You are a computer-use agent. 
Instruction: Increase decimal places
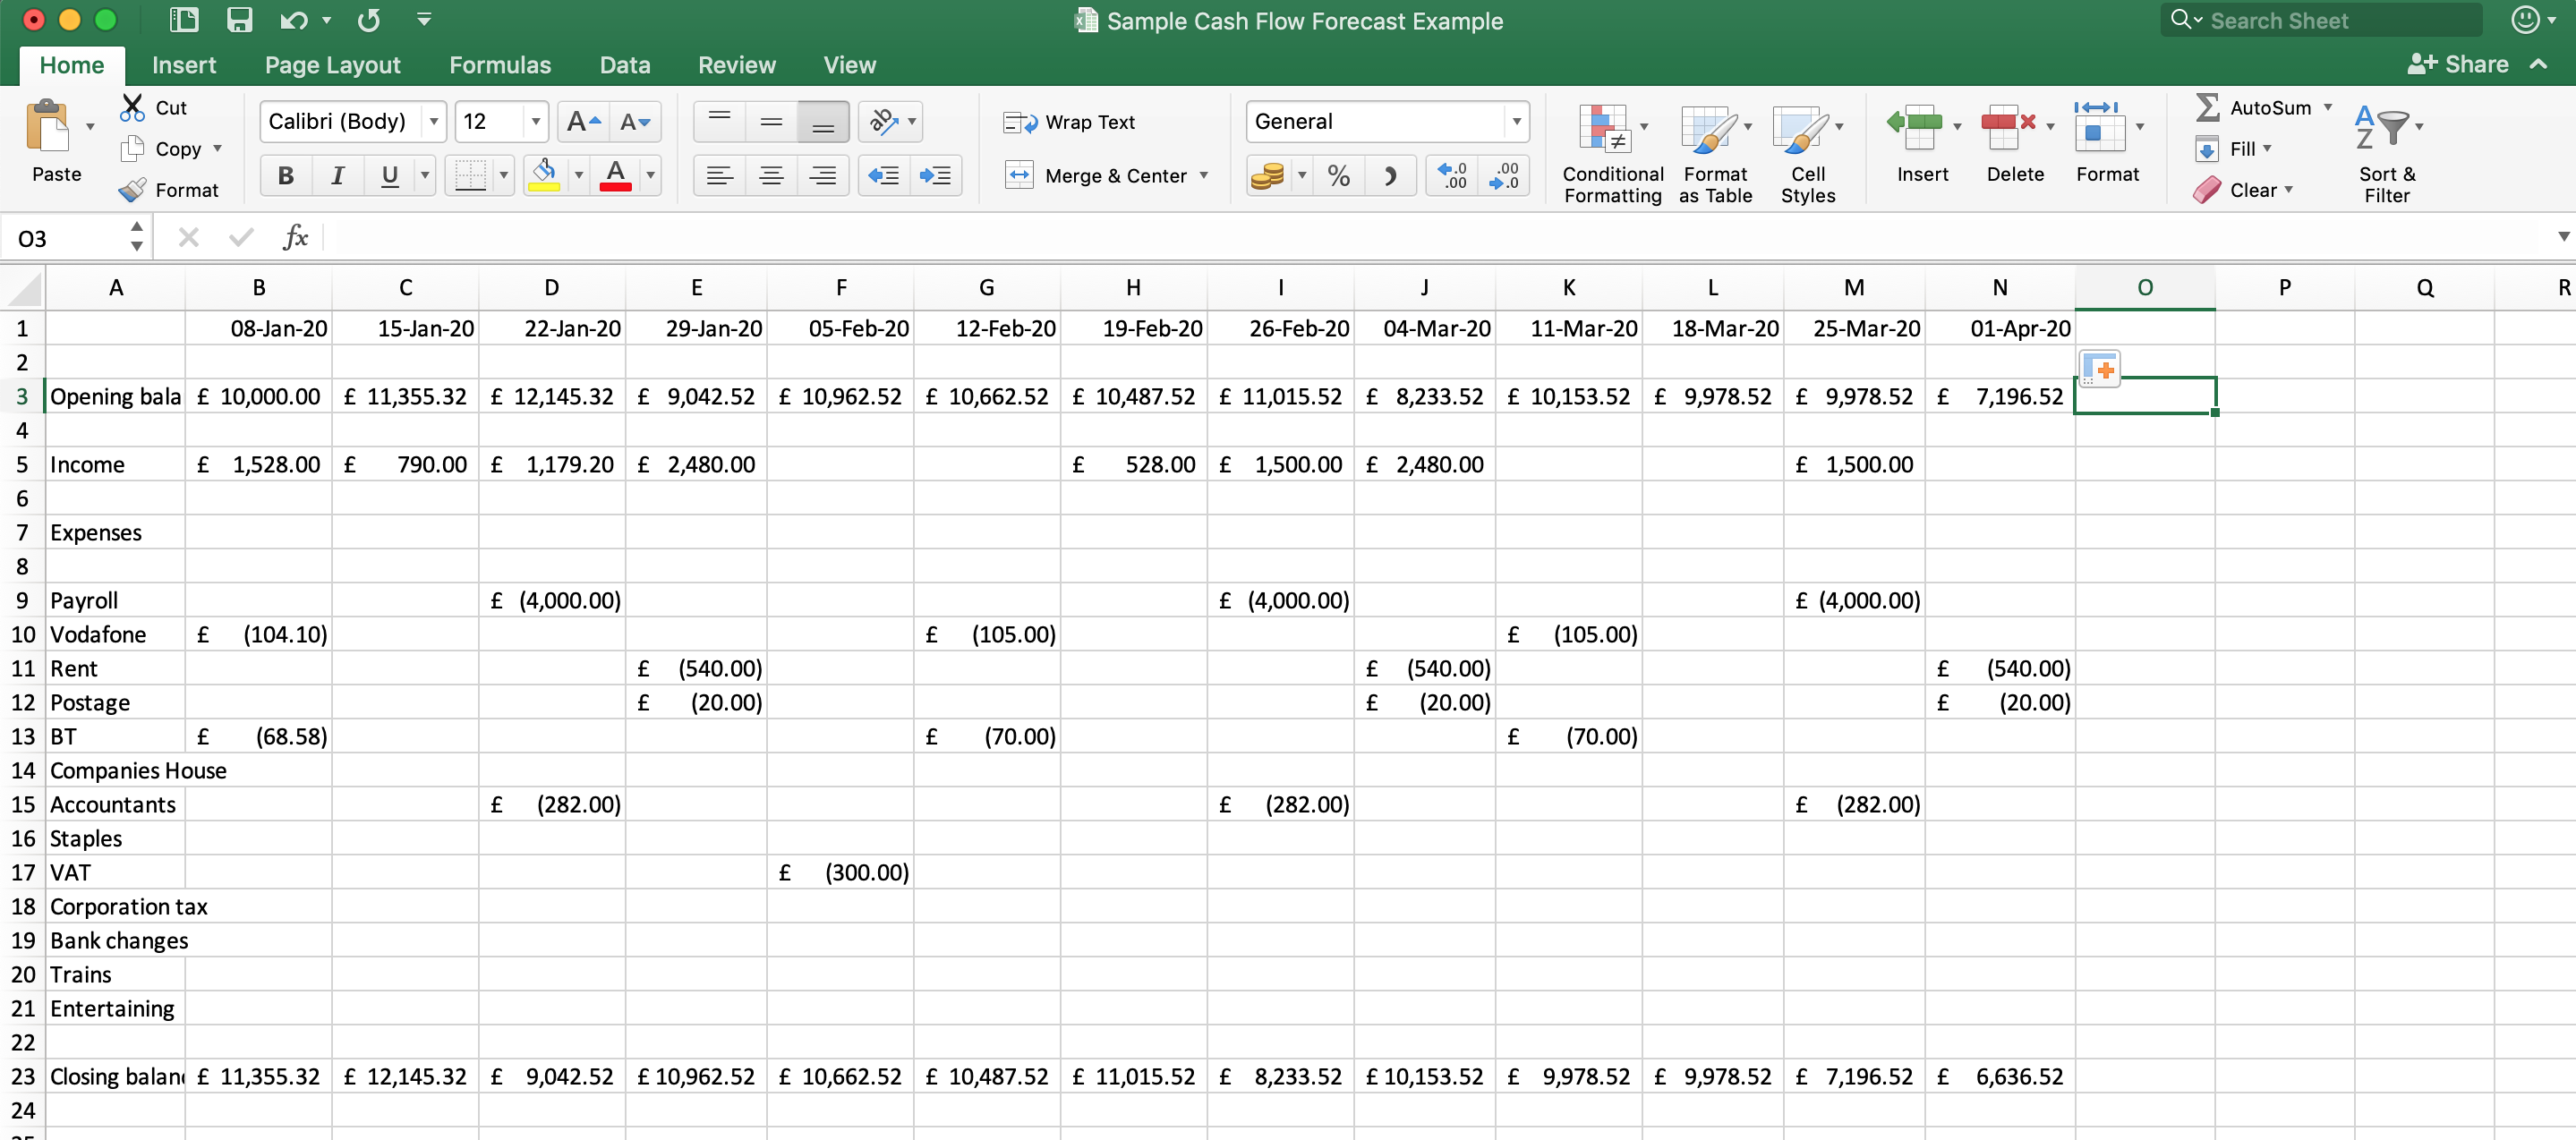(x=1452, y=175)
